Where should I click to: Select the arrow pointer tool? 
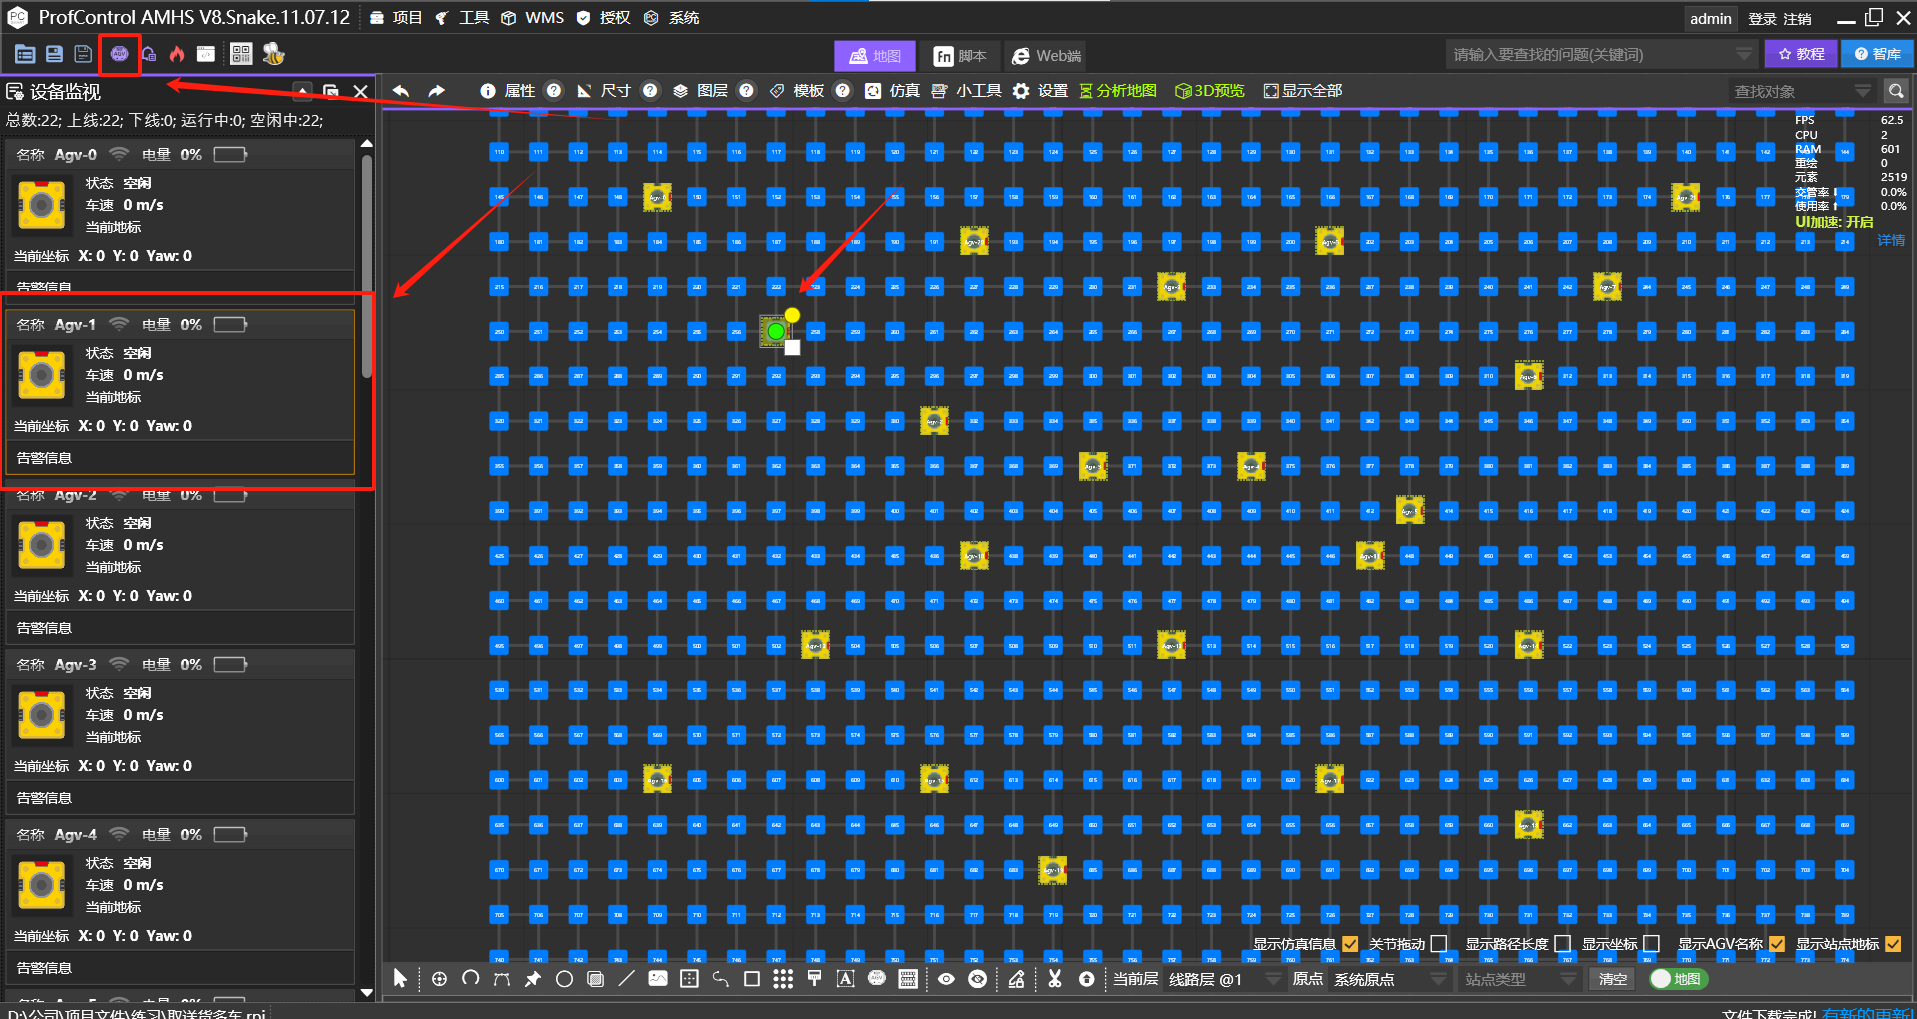400,979
